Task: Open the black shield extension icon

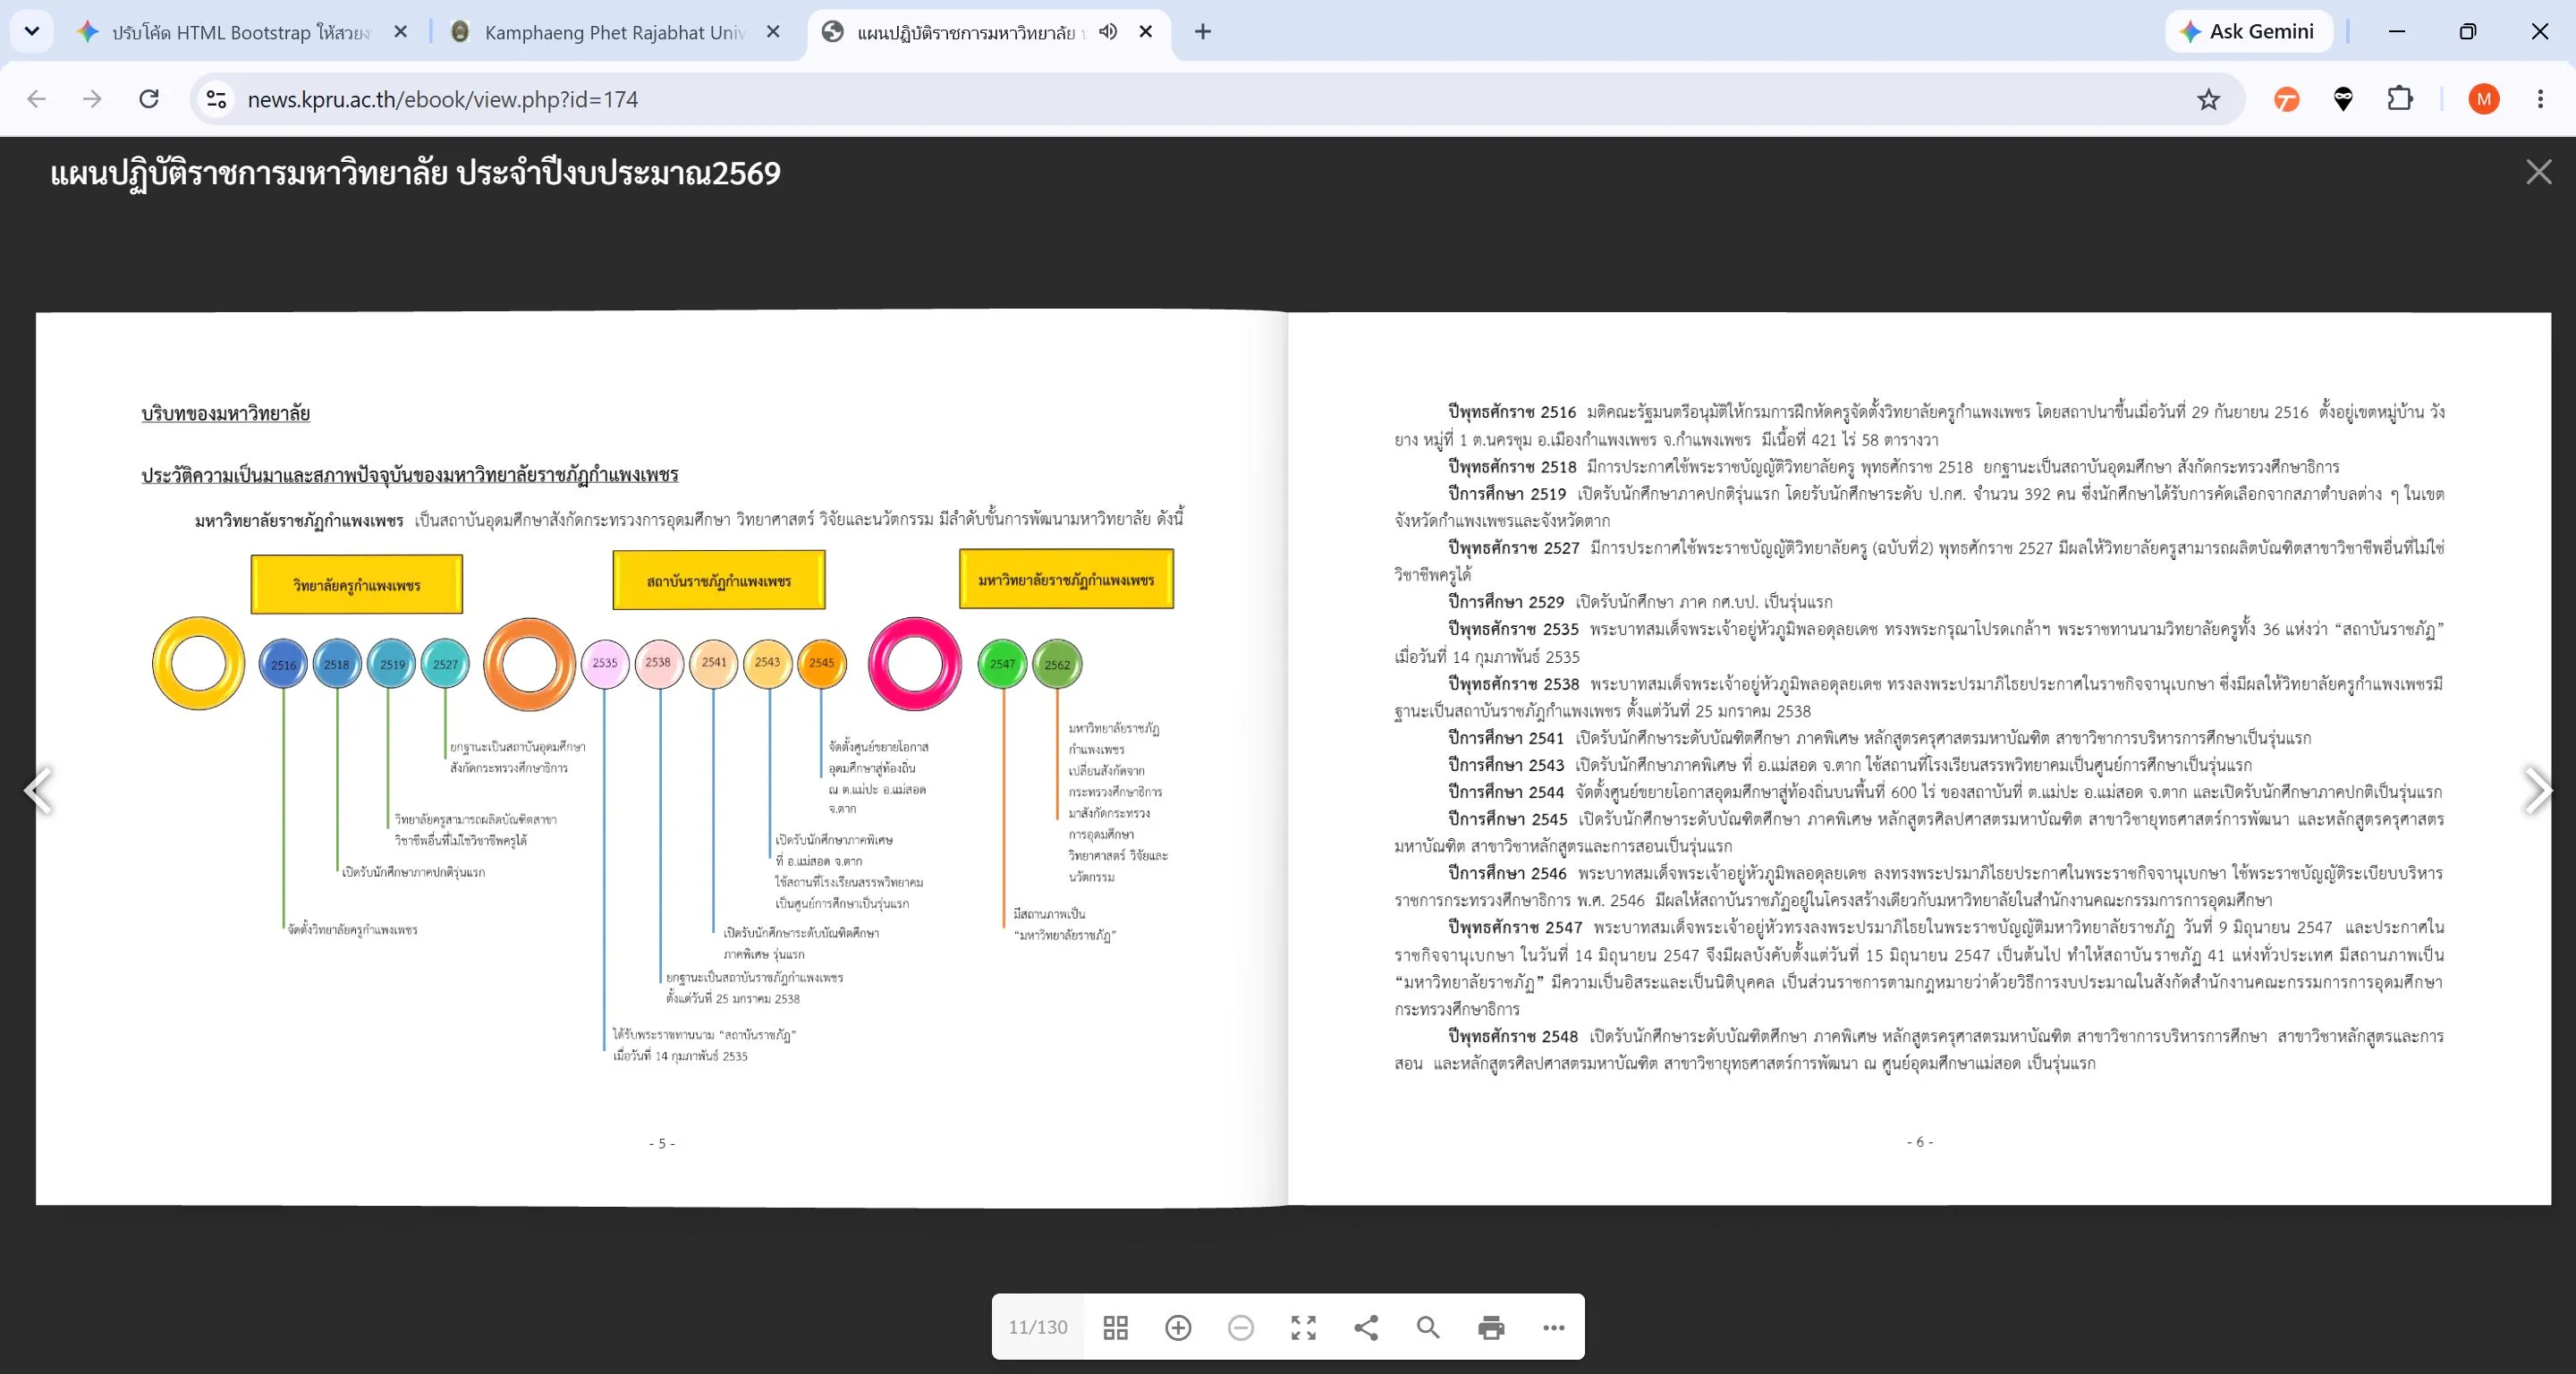Action: pos(2343,99)
